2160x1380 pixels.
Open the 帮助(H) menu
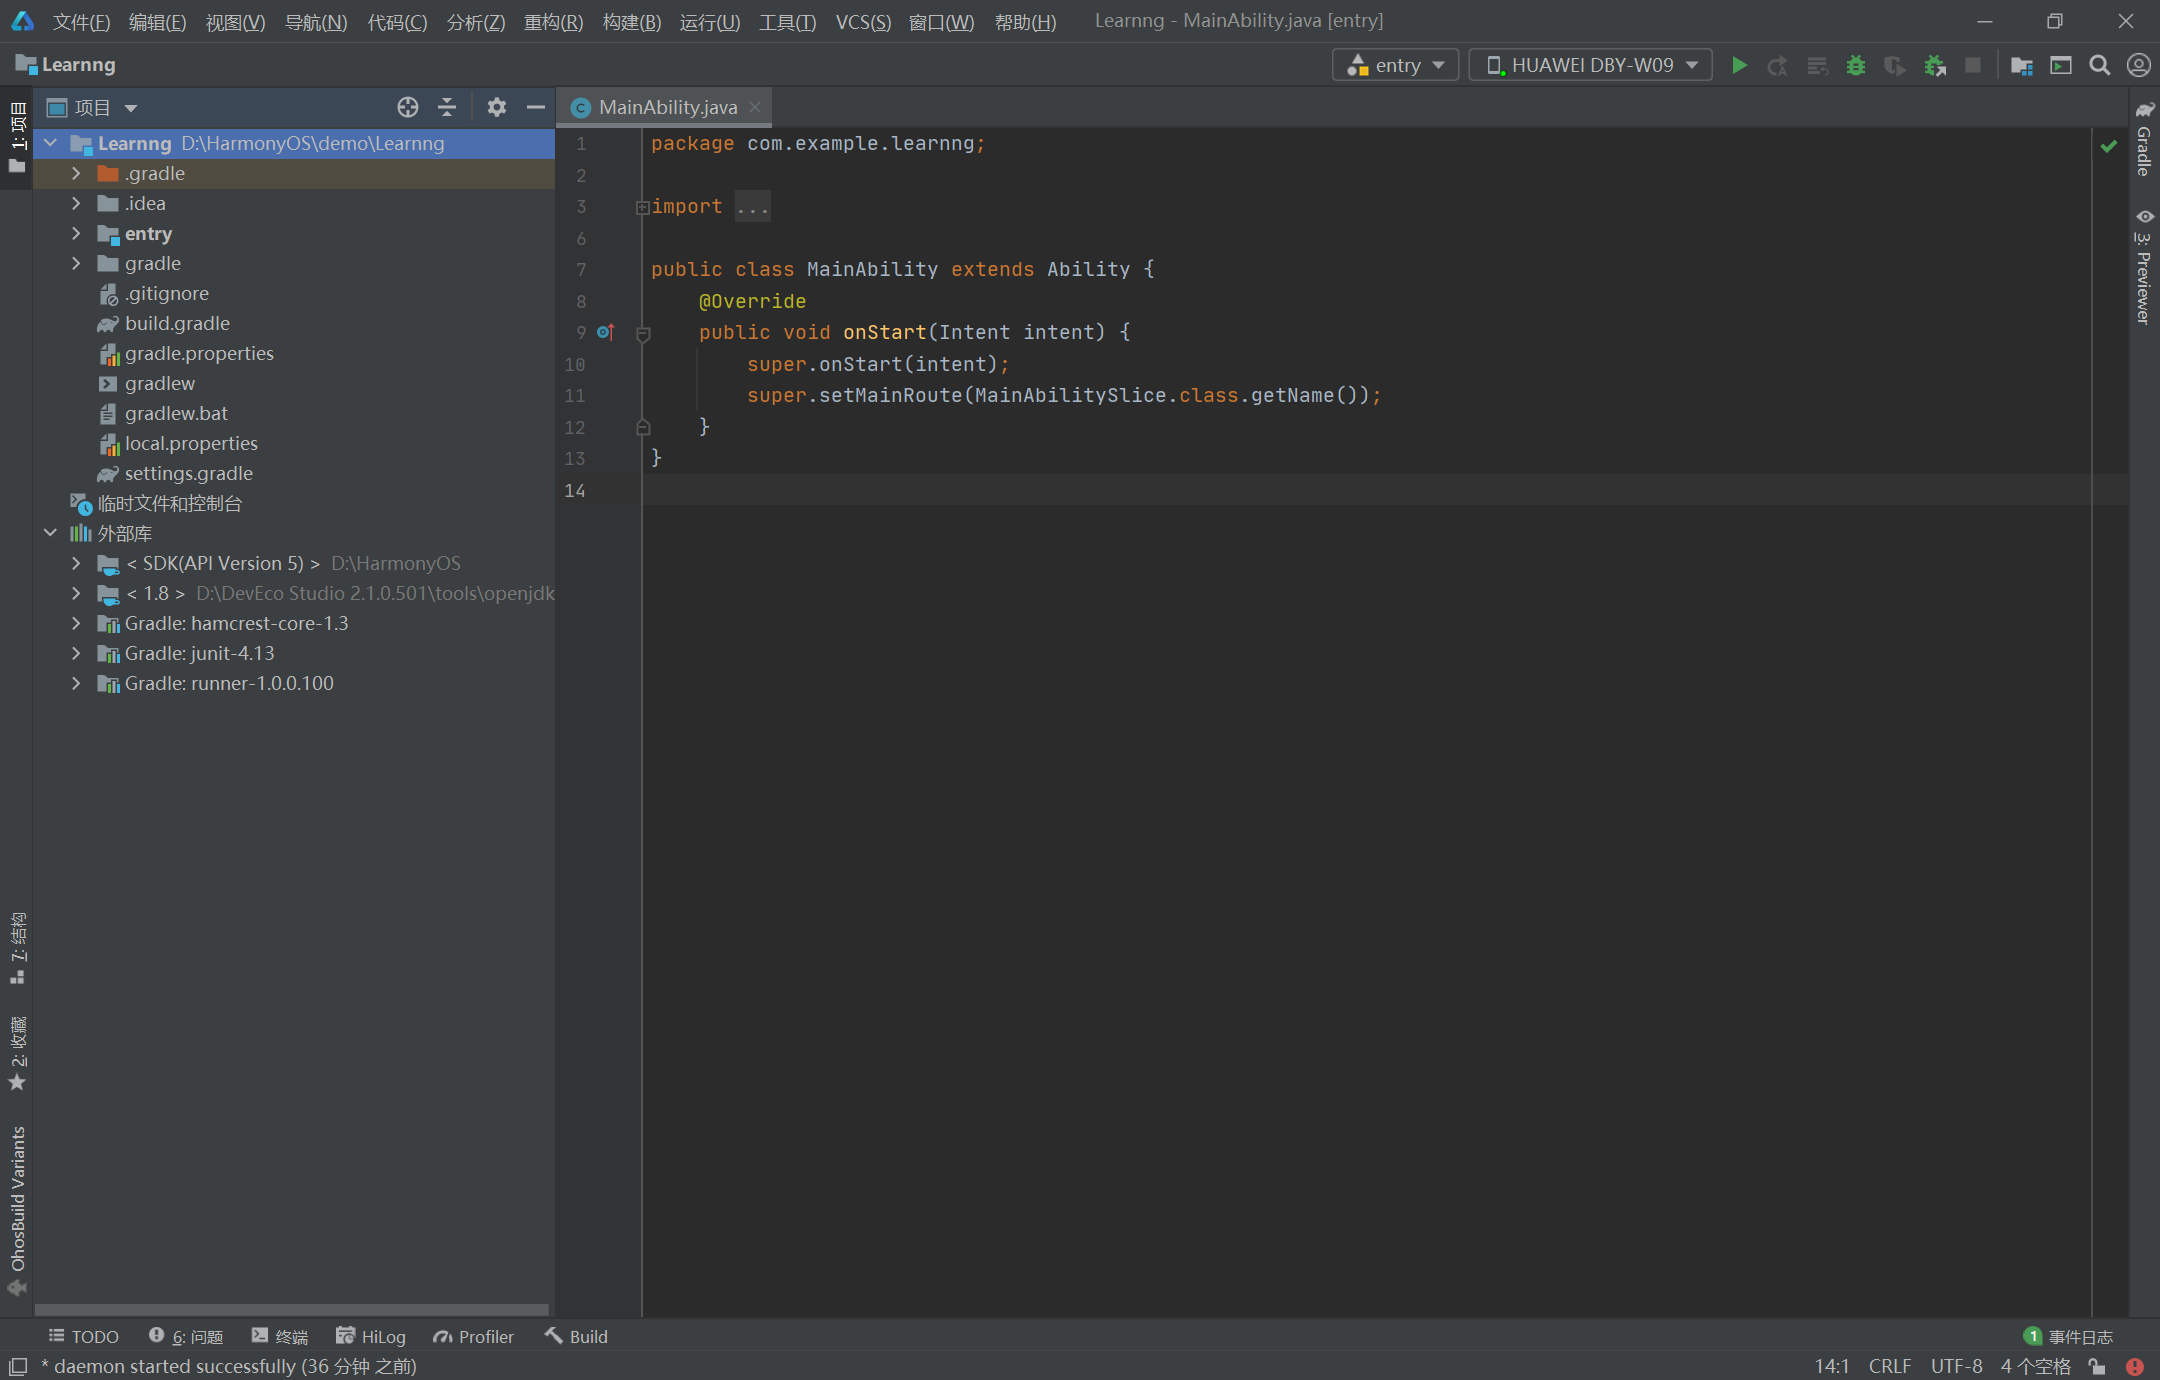coord(1025,21)
